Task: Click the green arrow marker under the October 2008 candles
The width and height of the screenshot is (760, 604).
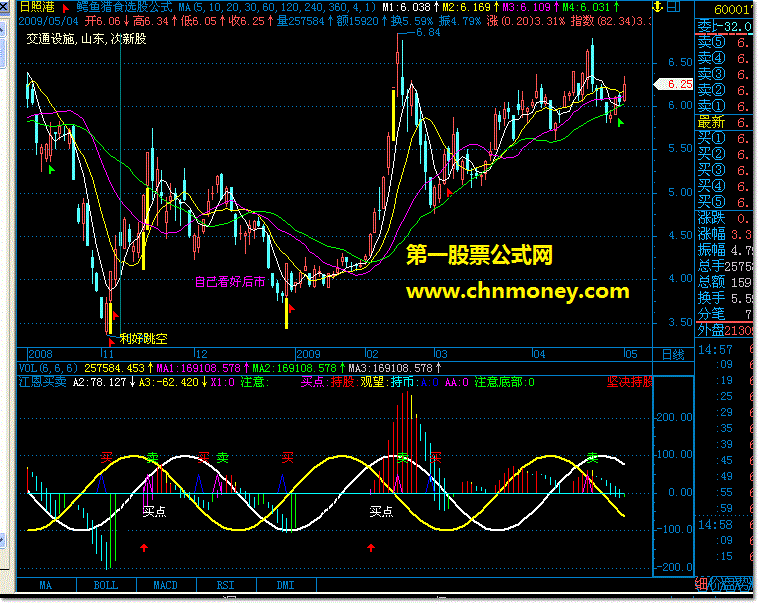Action: [52, 170]
